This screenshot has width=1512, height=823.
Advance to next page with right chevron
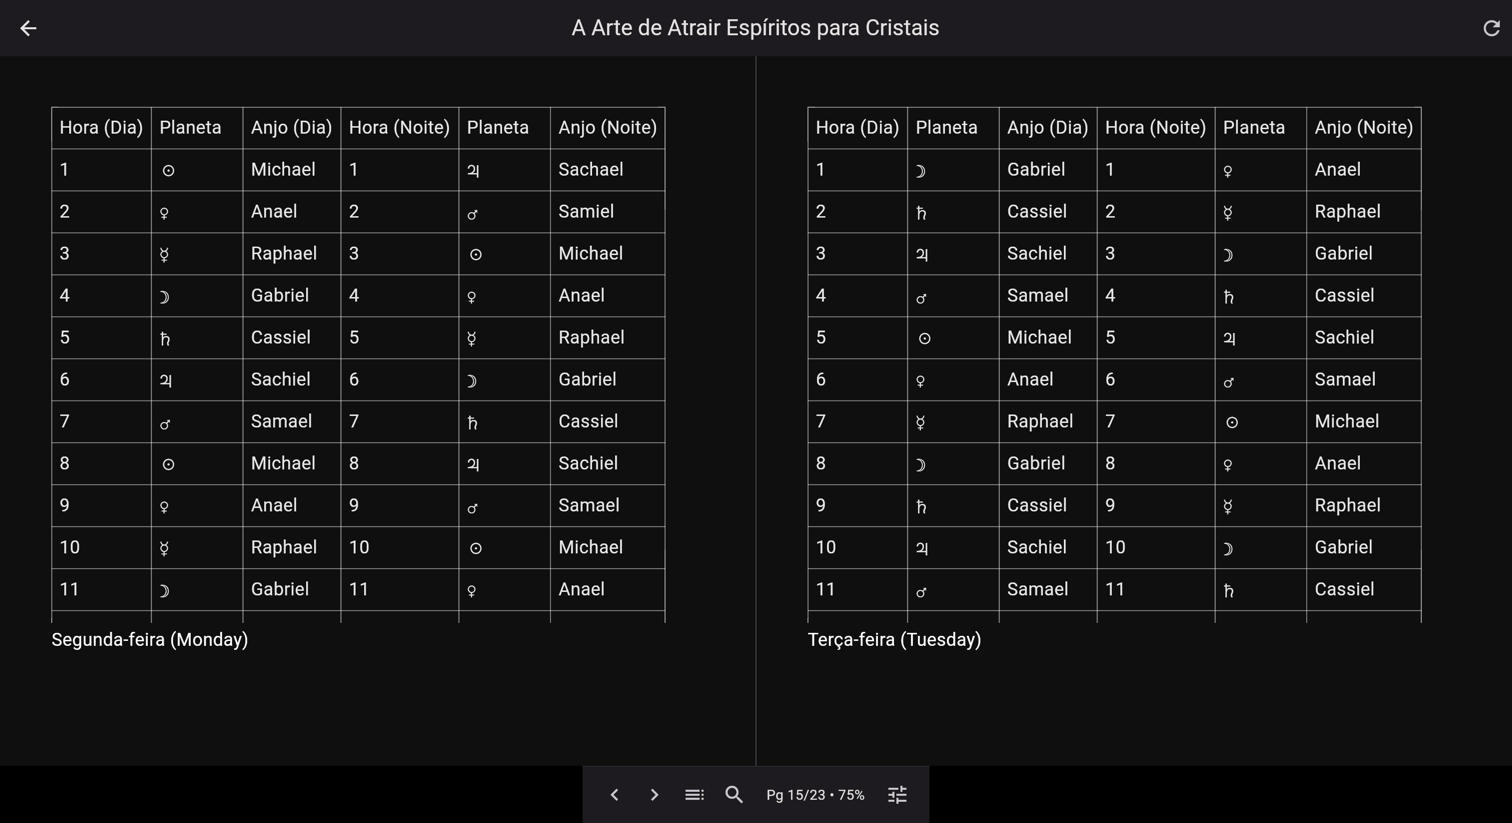tap(654, 794)
